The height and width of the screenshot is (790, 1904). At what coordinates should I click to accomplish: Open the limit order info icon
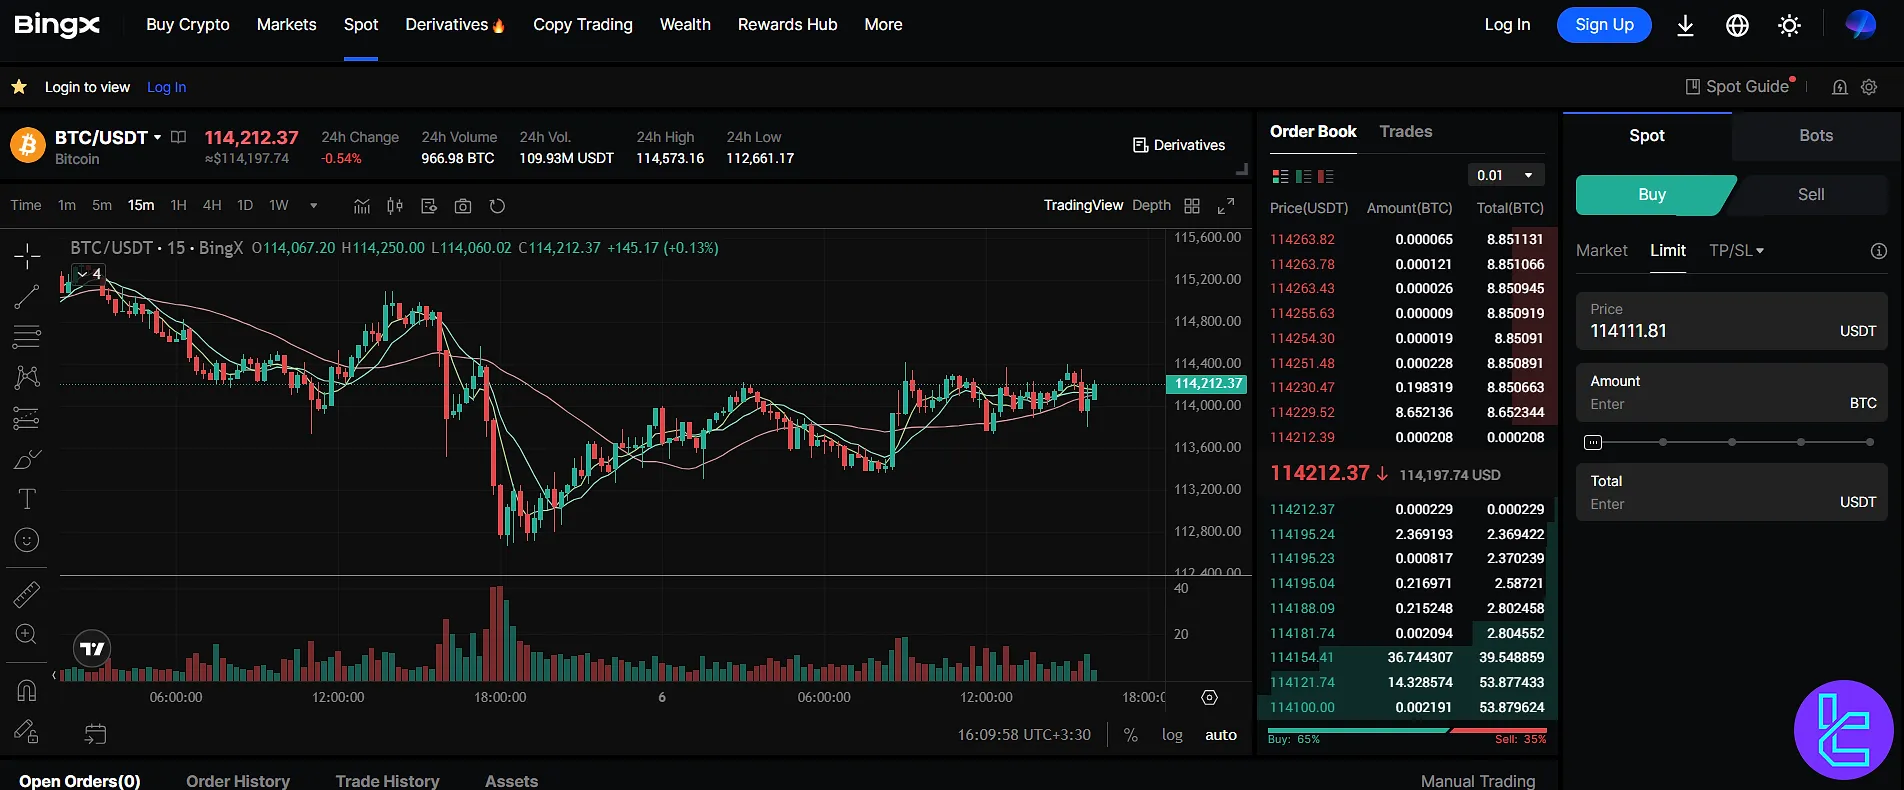1879,251
